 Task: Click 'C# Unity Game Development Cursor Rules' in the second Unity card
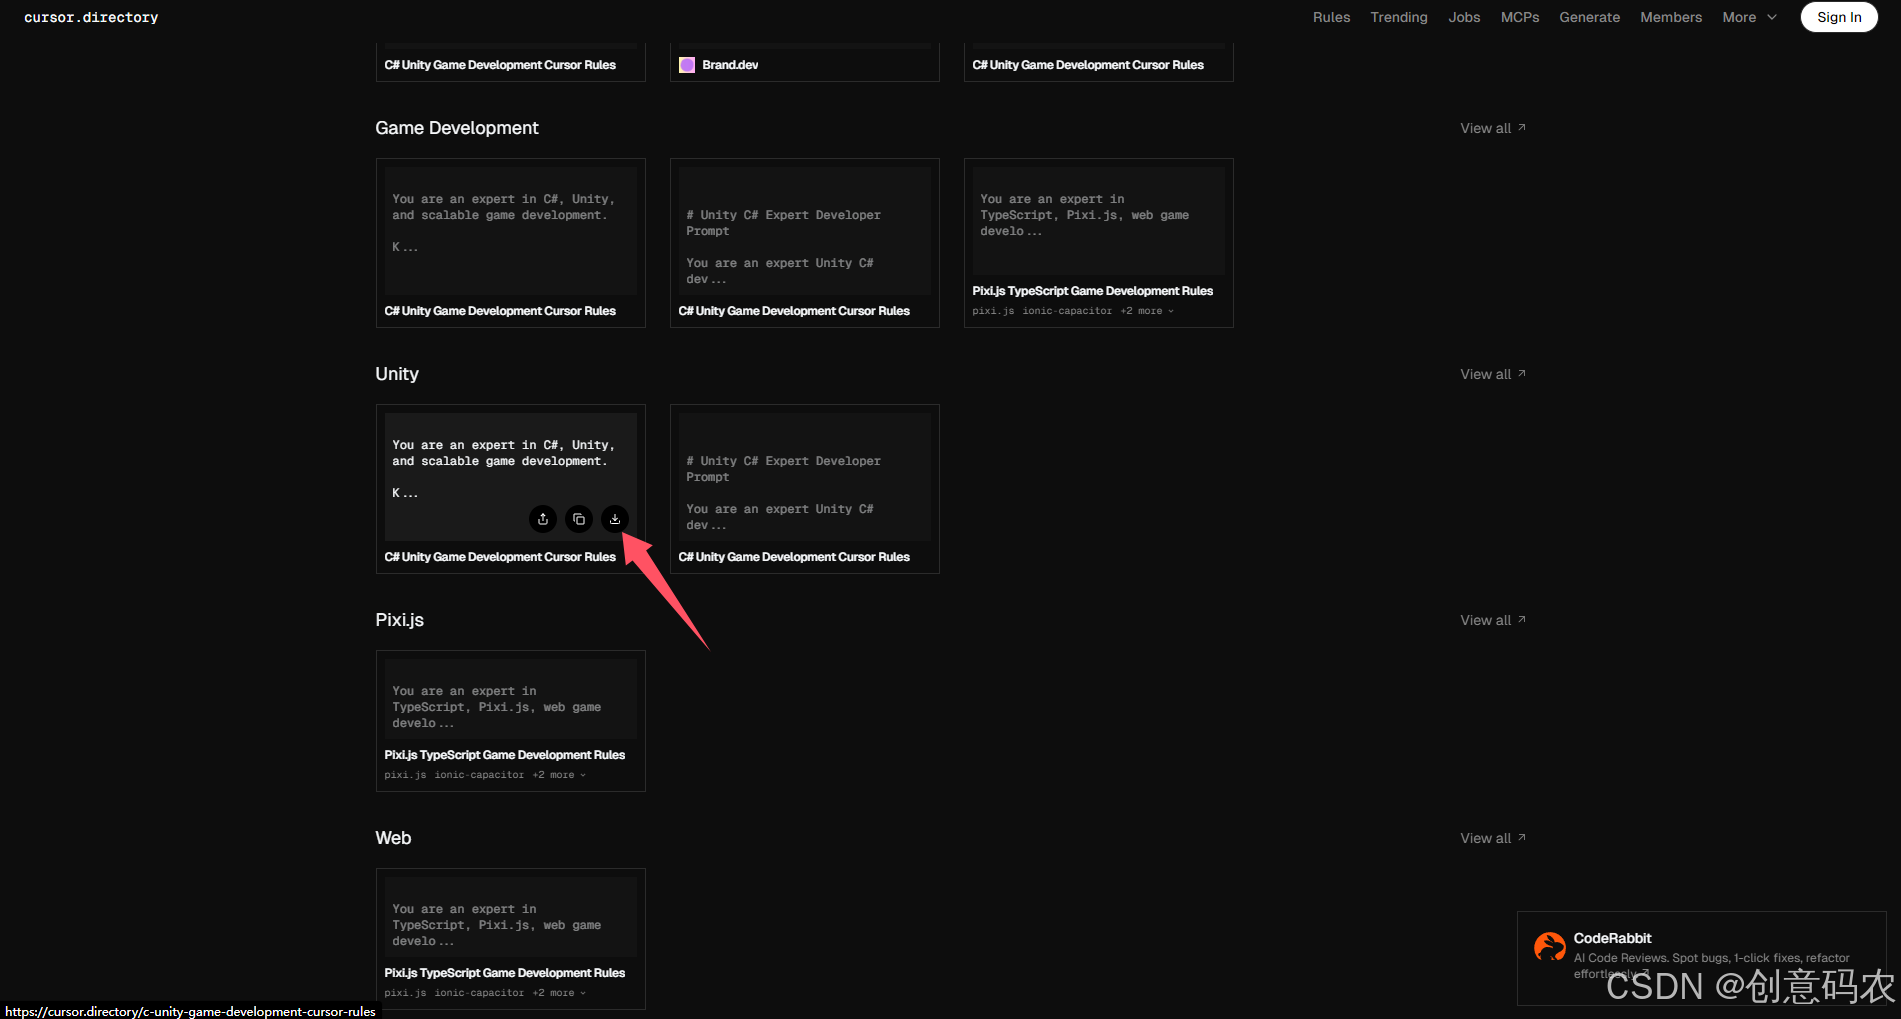[x=794, y=557]
